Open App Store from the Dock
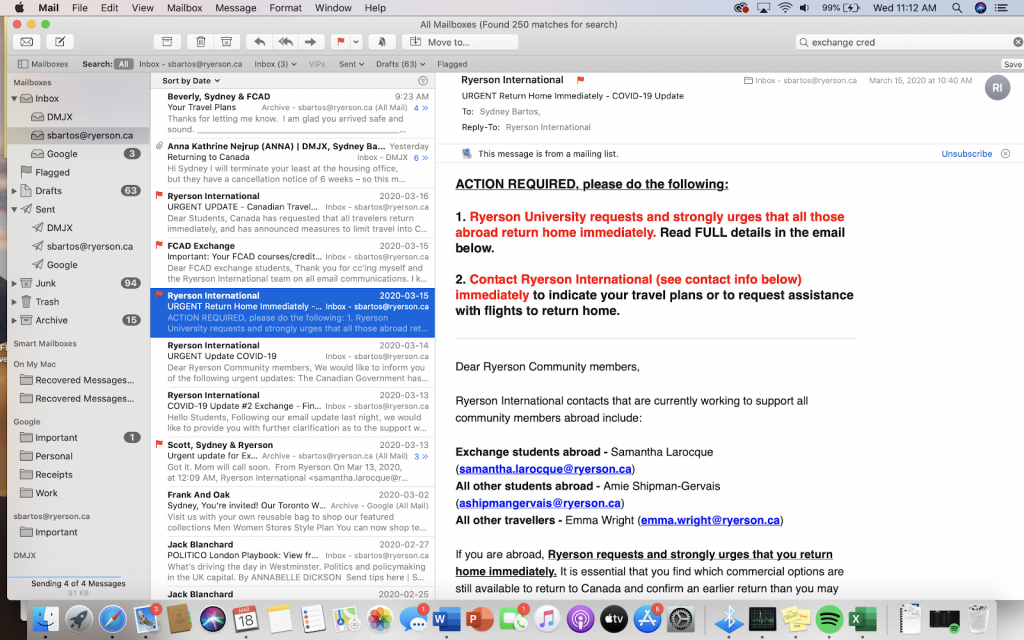This screenshot has width=1024, height=640. [647, 618]
